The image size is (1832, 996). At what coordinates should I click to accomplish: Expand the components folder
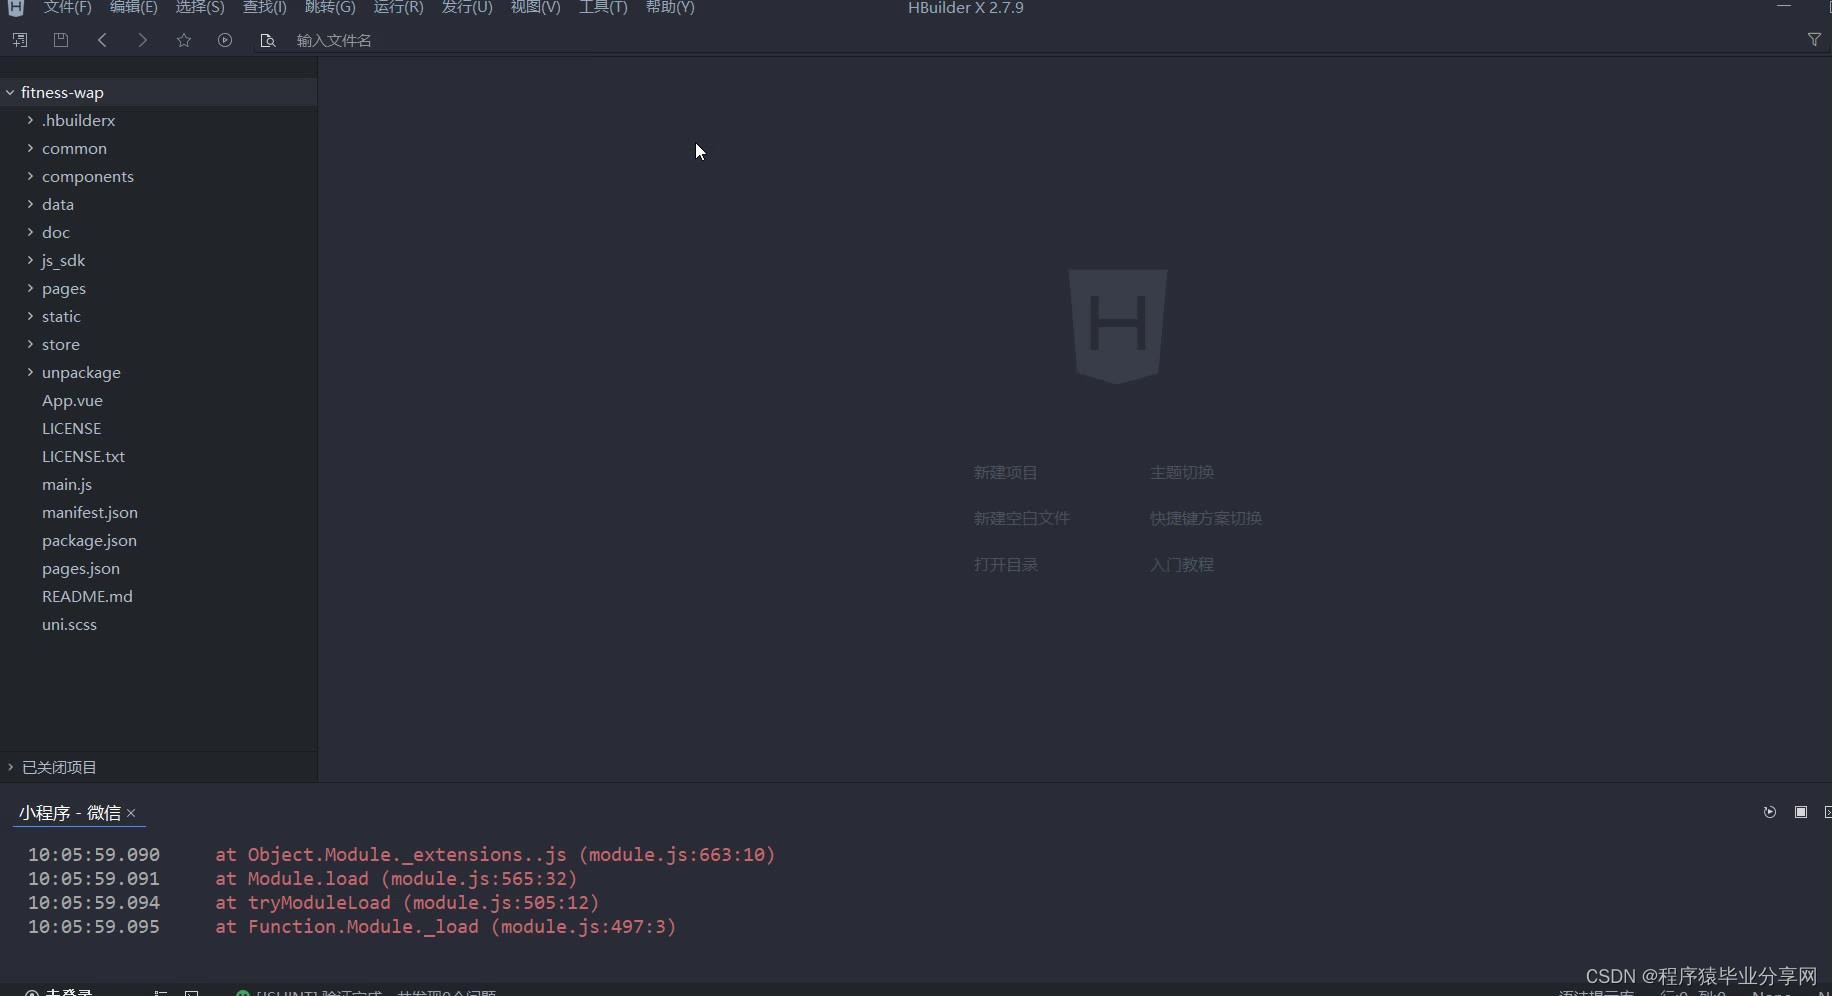[30, 176]
